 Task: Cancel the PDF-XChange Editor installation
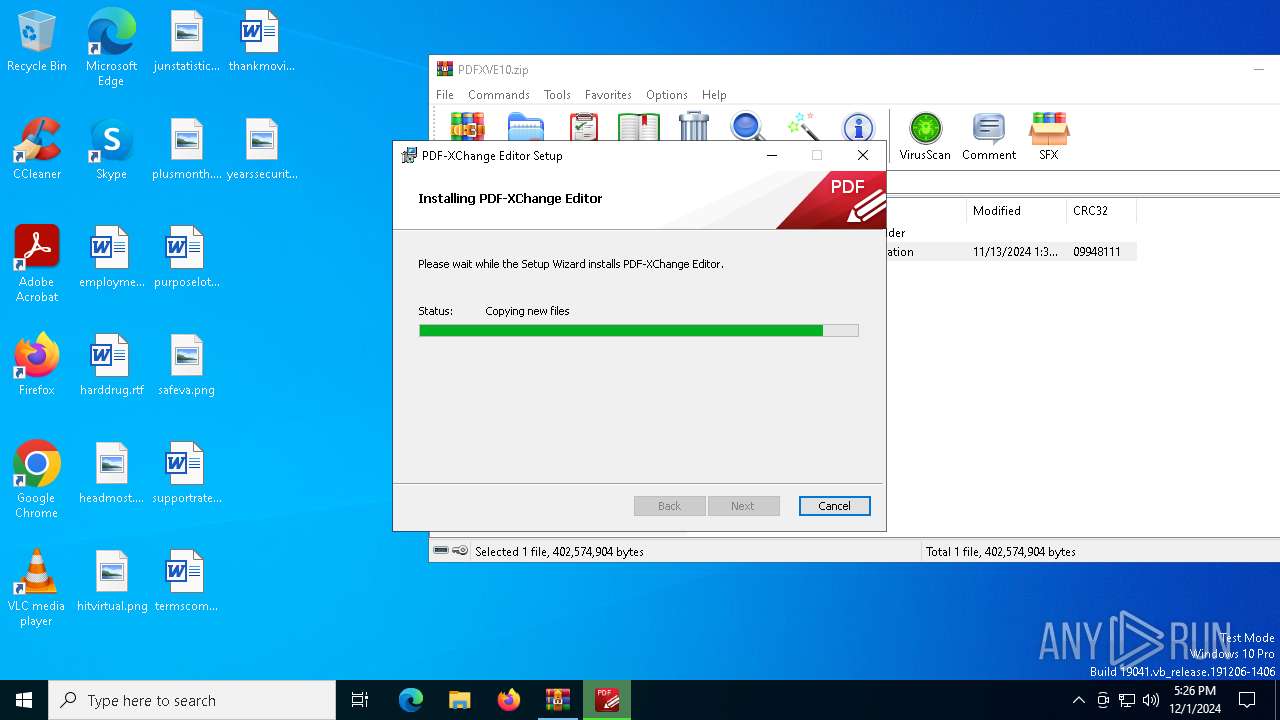coord(834,506)
